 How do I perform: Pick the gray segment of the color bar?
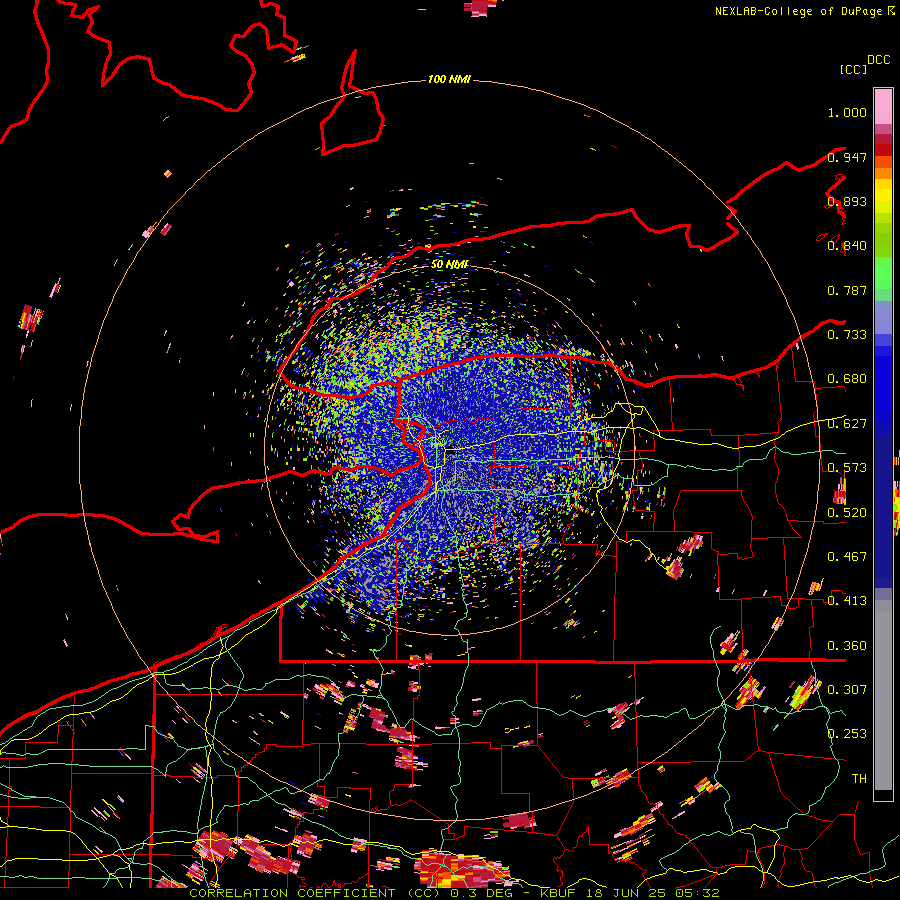coord(883,695)
